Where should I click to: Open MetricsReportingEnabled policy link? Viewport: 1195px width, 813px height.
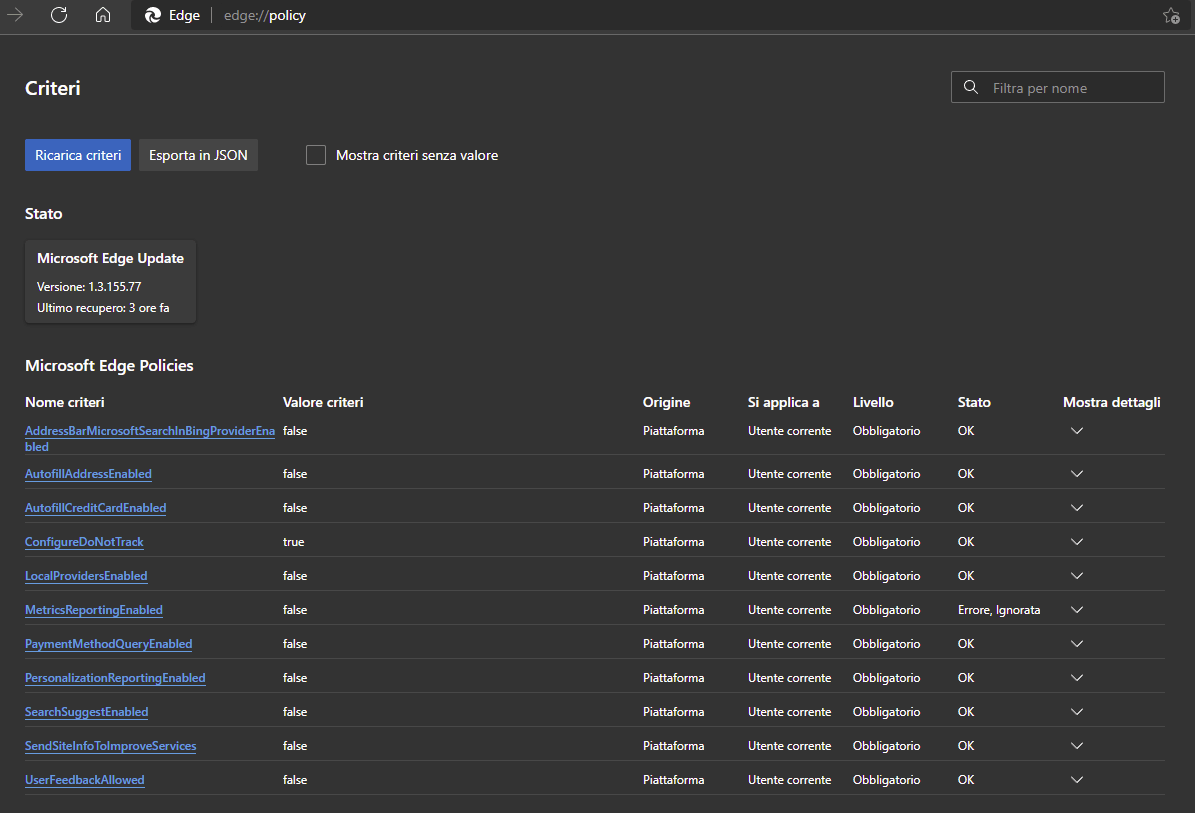click(94, 610)
